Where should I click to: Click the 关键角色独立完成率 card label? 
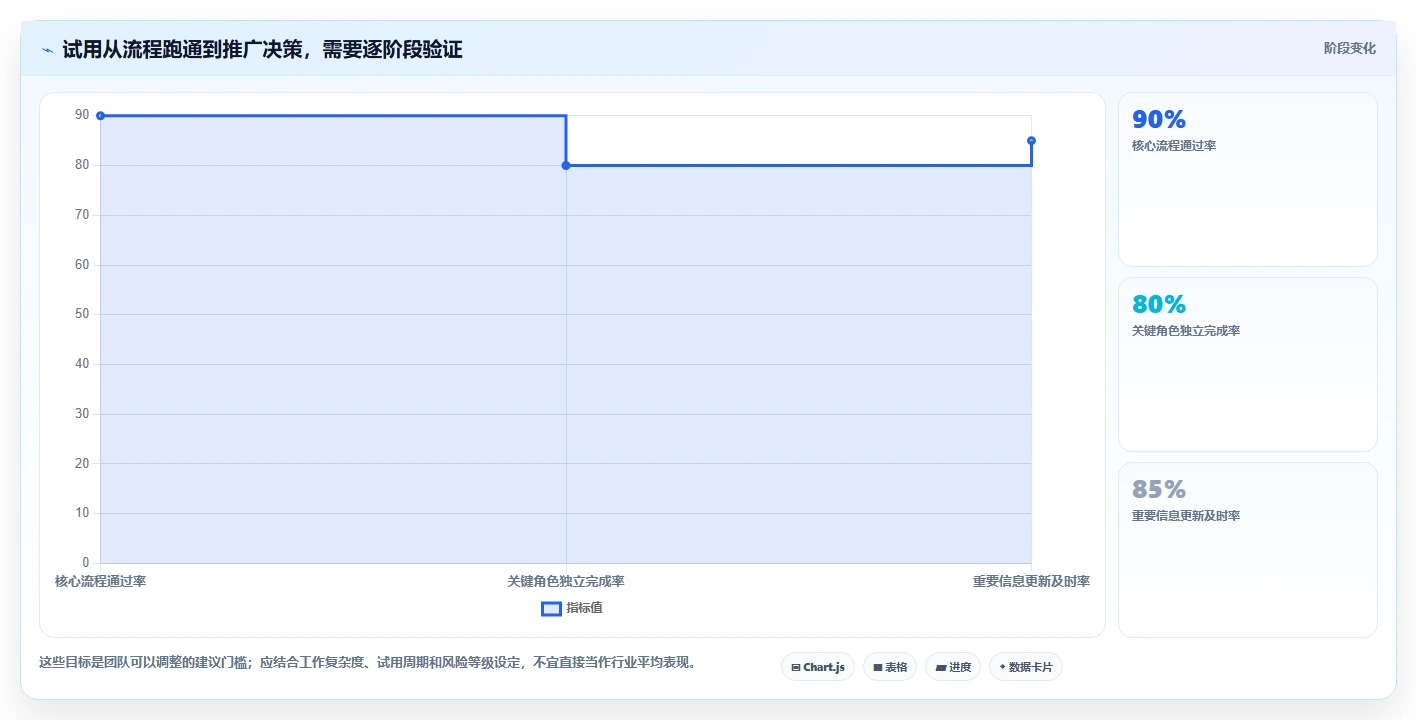tap(1186, 331)
